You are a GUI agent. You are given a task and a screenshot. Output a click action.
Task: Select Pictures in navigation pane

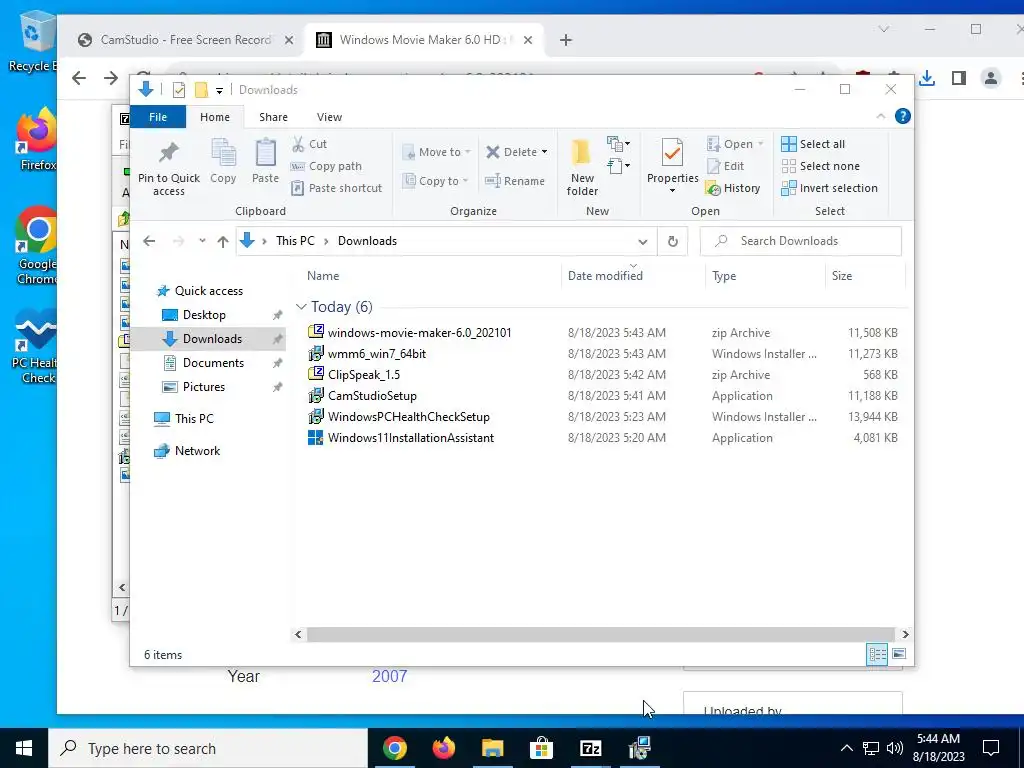pyautogui.click(x=203, y=387)
